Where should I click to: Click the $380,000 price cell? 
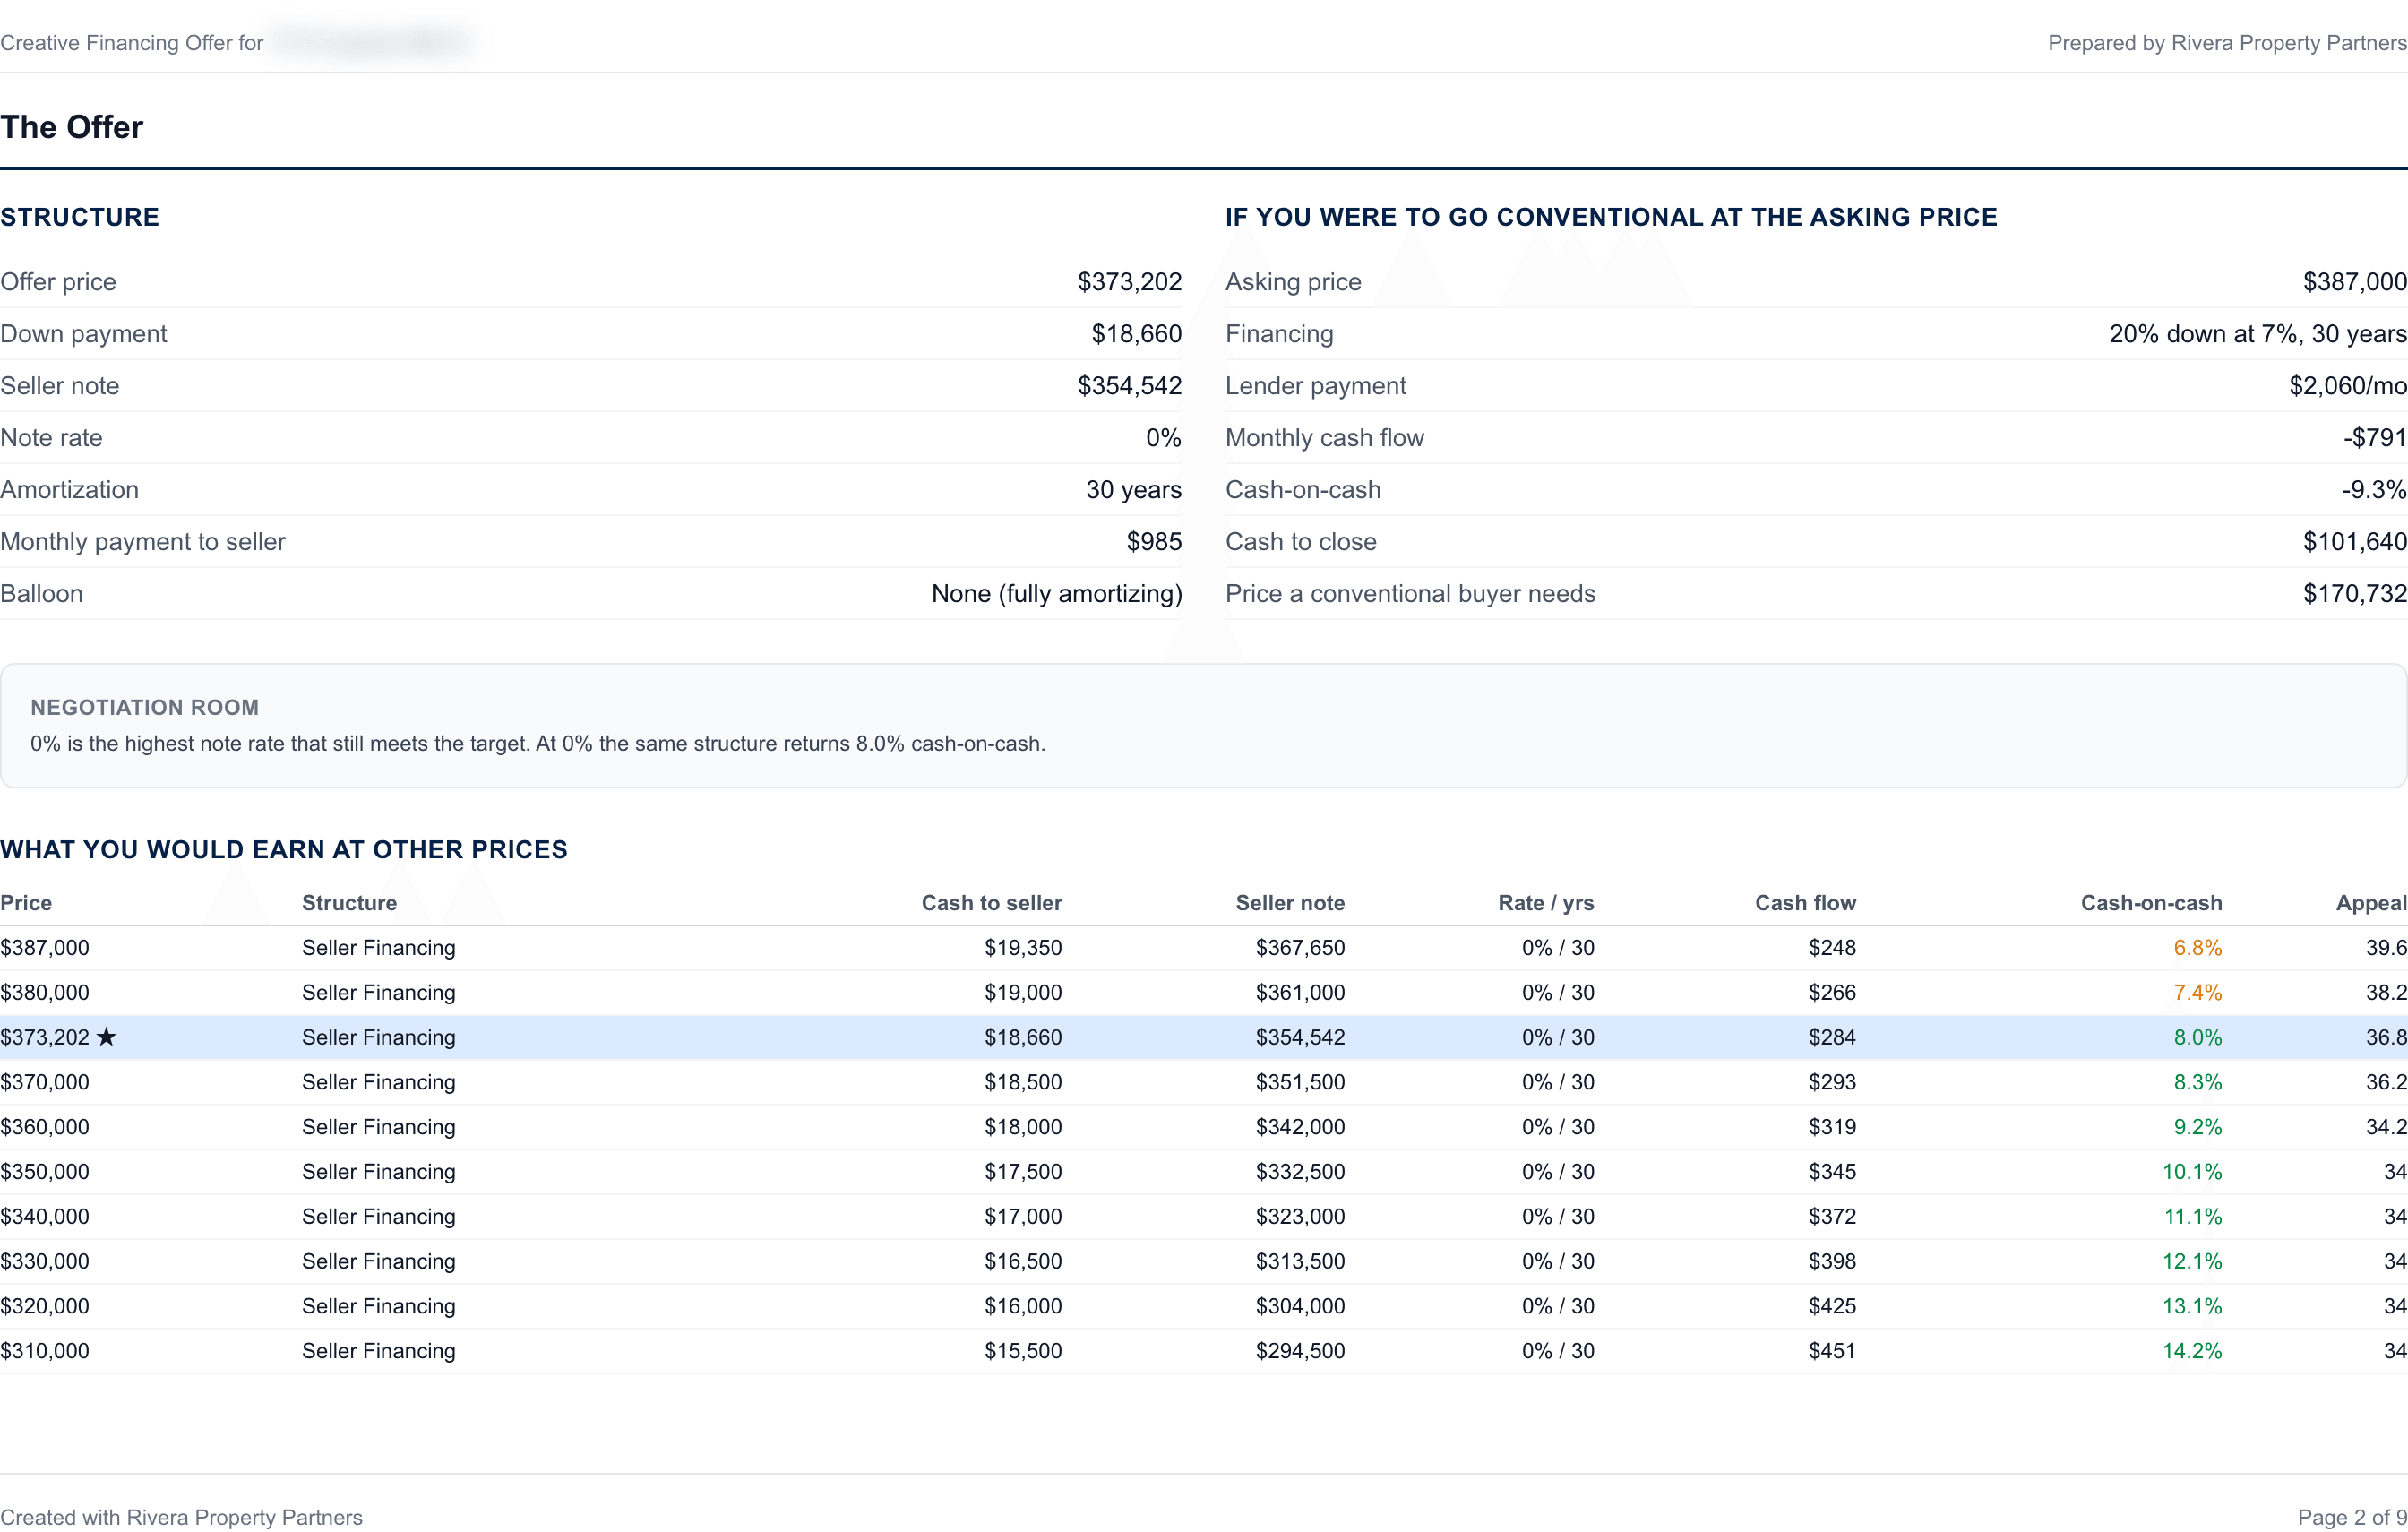coord(45,993)
